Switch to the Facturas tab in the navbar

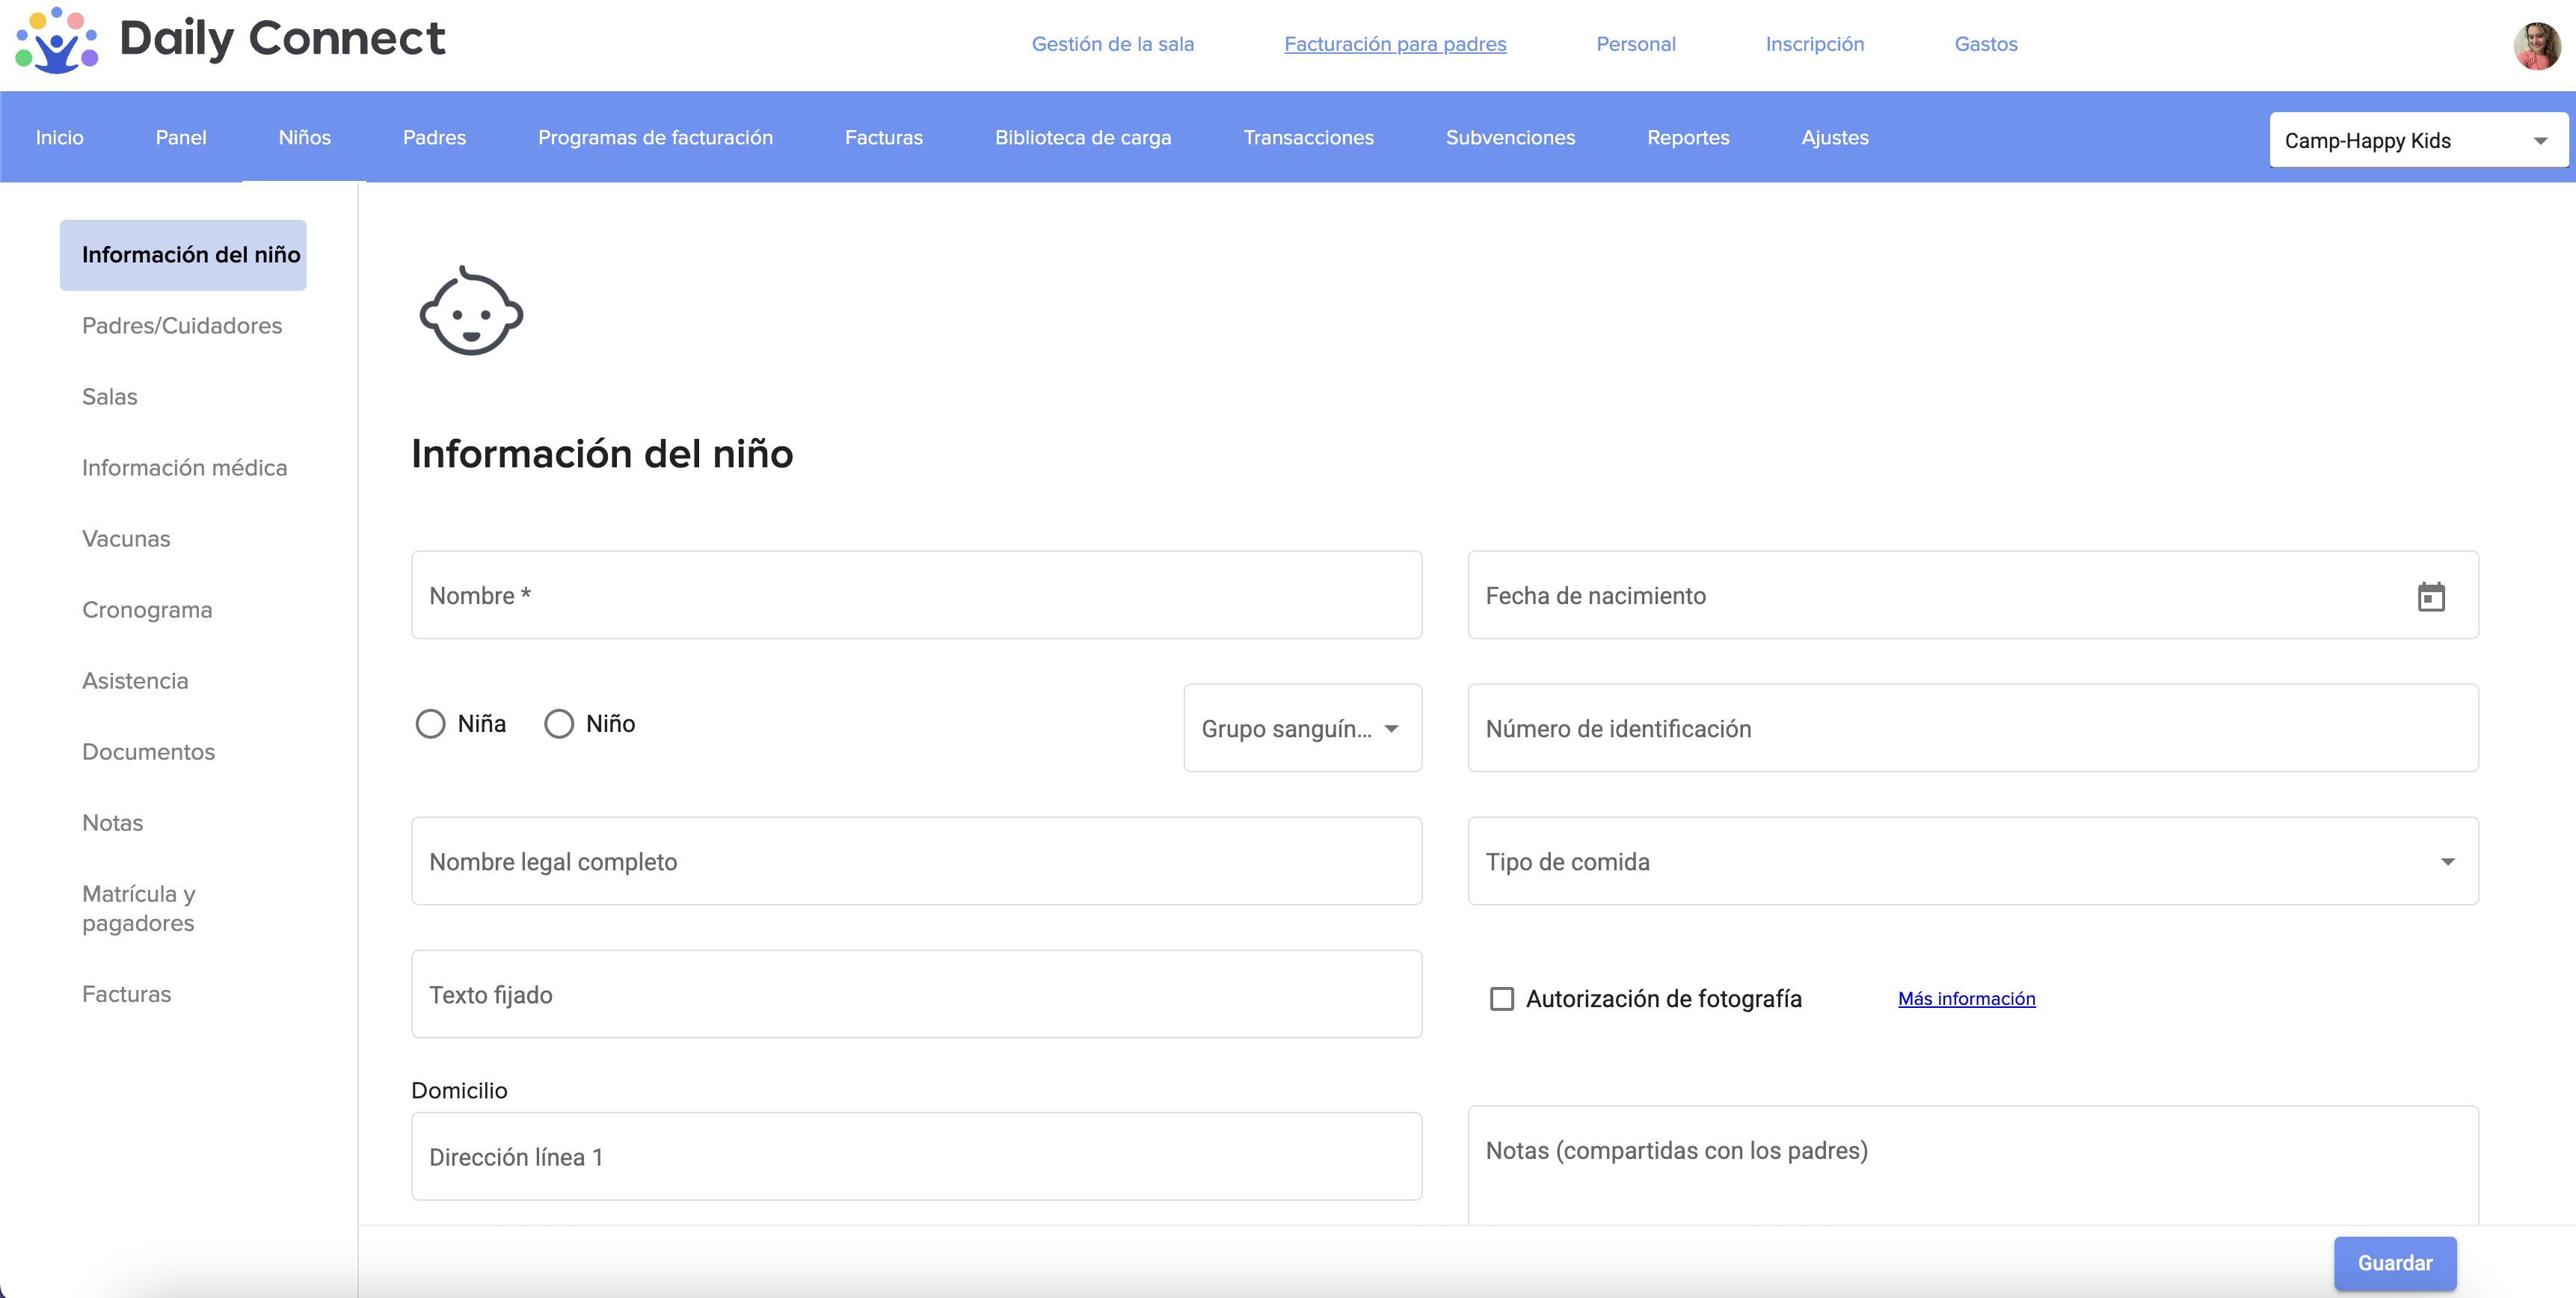coord(883,137)
